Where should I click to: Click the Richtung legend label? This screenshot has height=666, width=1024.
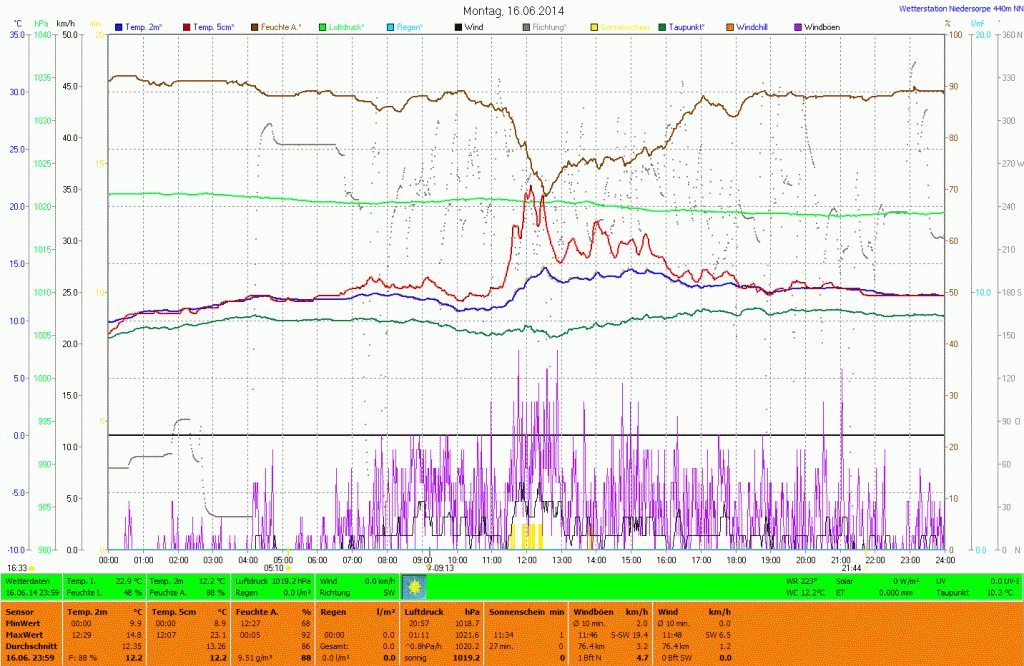click(x=548, y=26)
